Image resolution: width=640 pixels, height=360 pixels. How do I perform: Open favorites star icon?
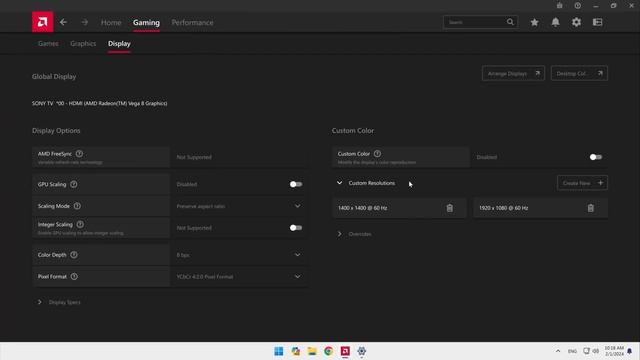(x=534, y=22)
